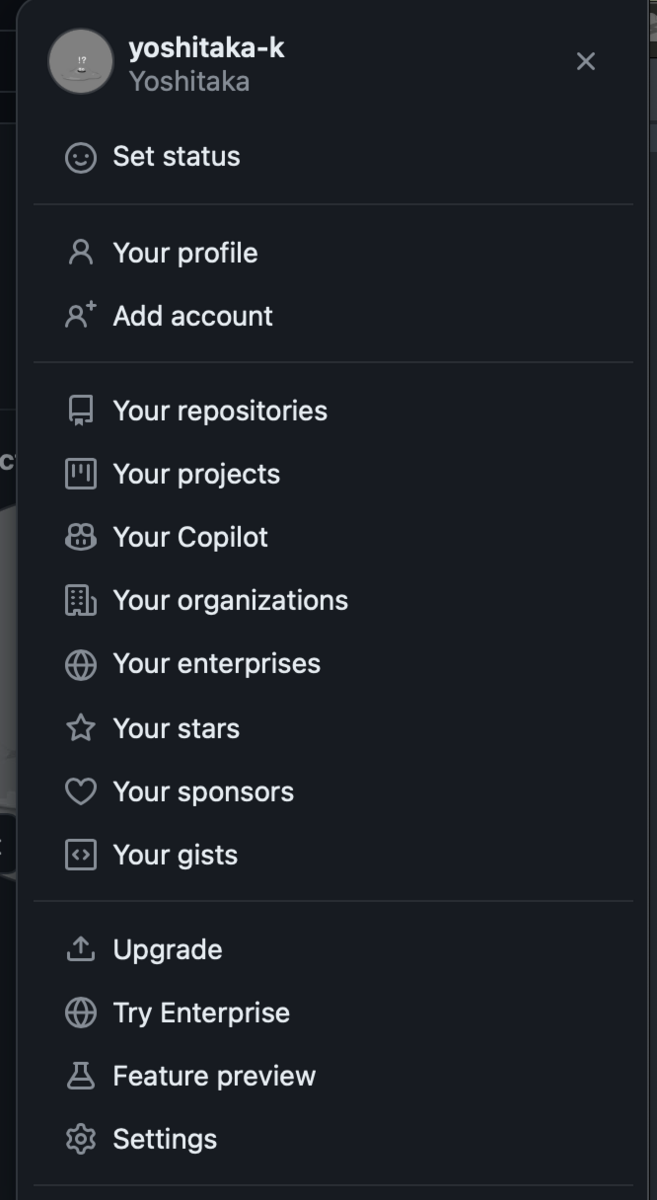Screen dimensions: 657x1200
Task: Close the user menu panel
Action: tap(586, 62)
